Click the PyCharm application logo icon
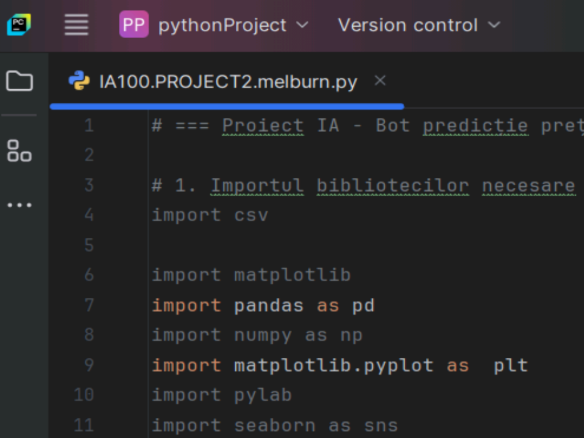This screenshot has height=438, width=584. [19, 25]
